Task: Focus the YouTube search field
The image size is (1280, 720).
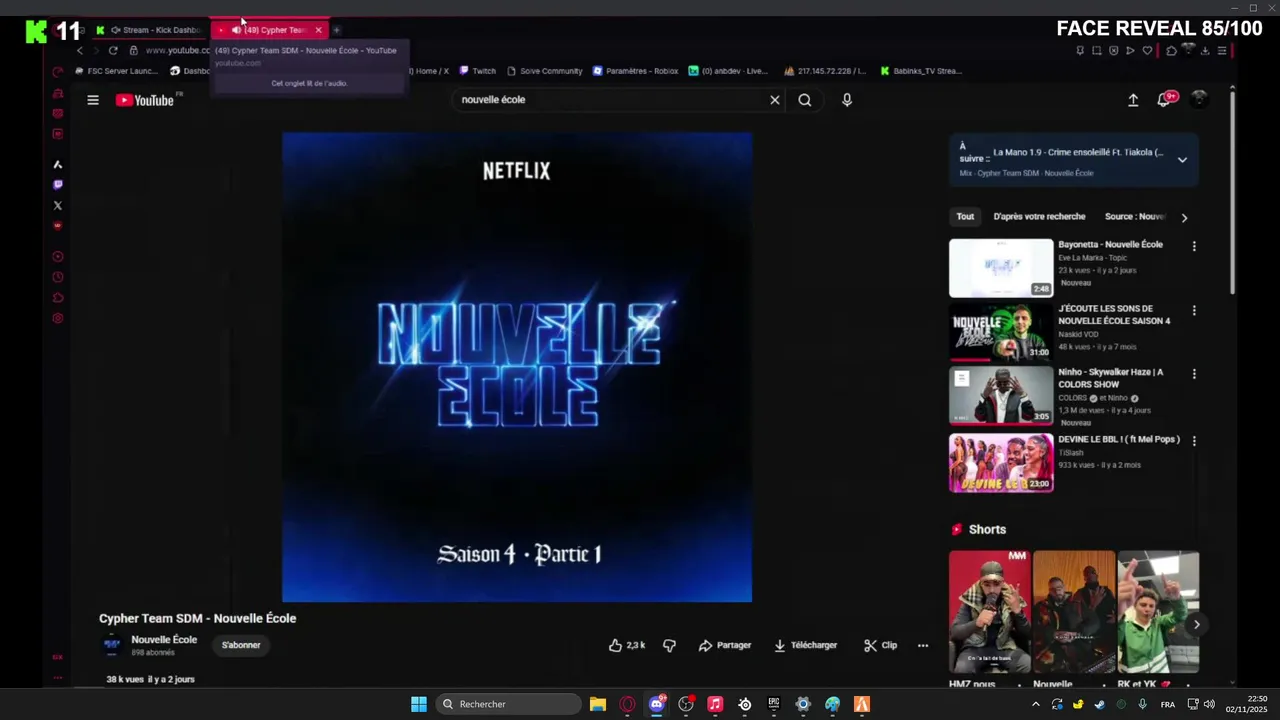Action: (610, 100)
